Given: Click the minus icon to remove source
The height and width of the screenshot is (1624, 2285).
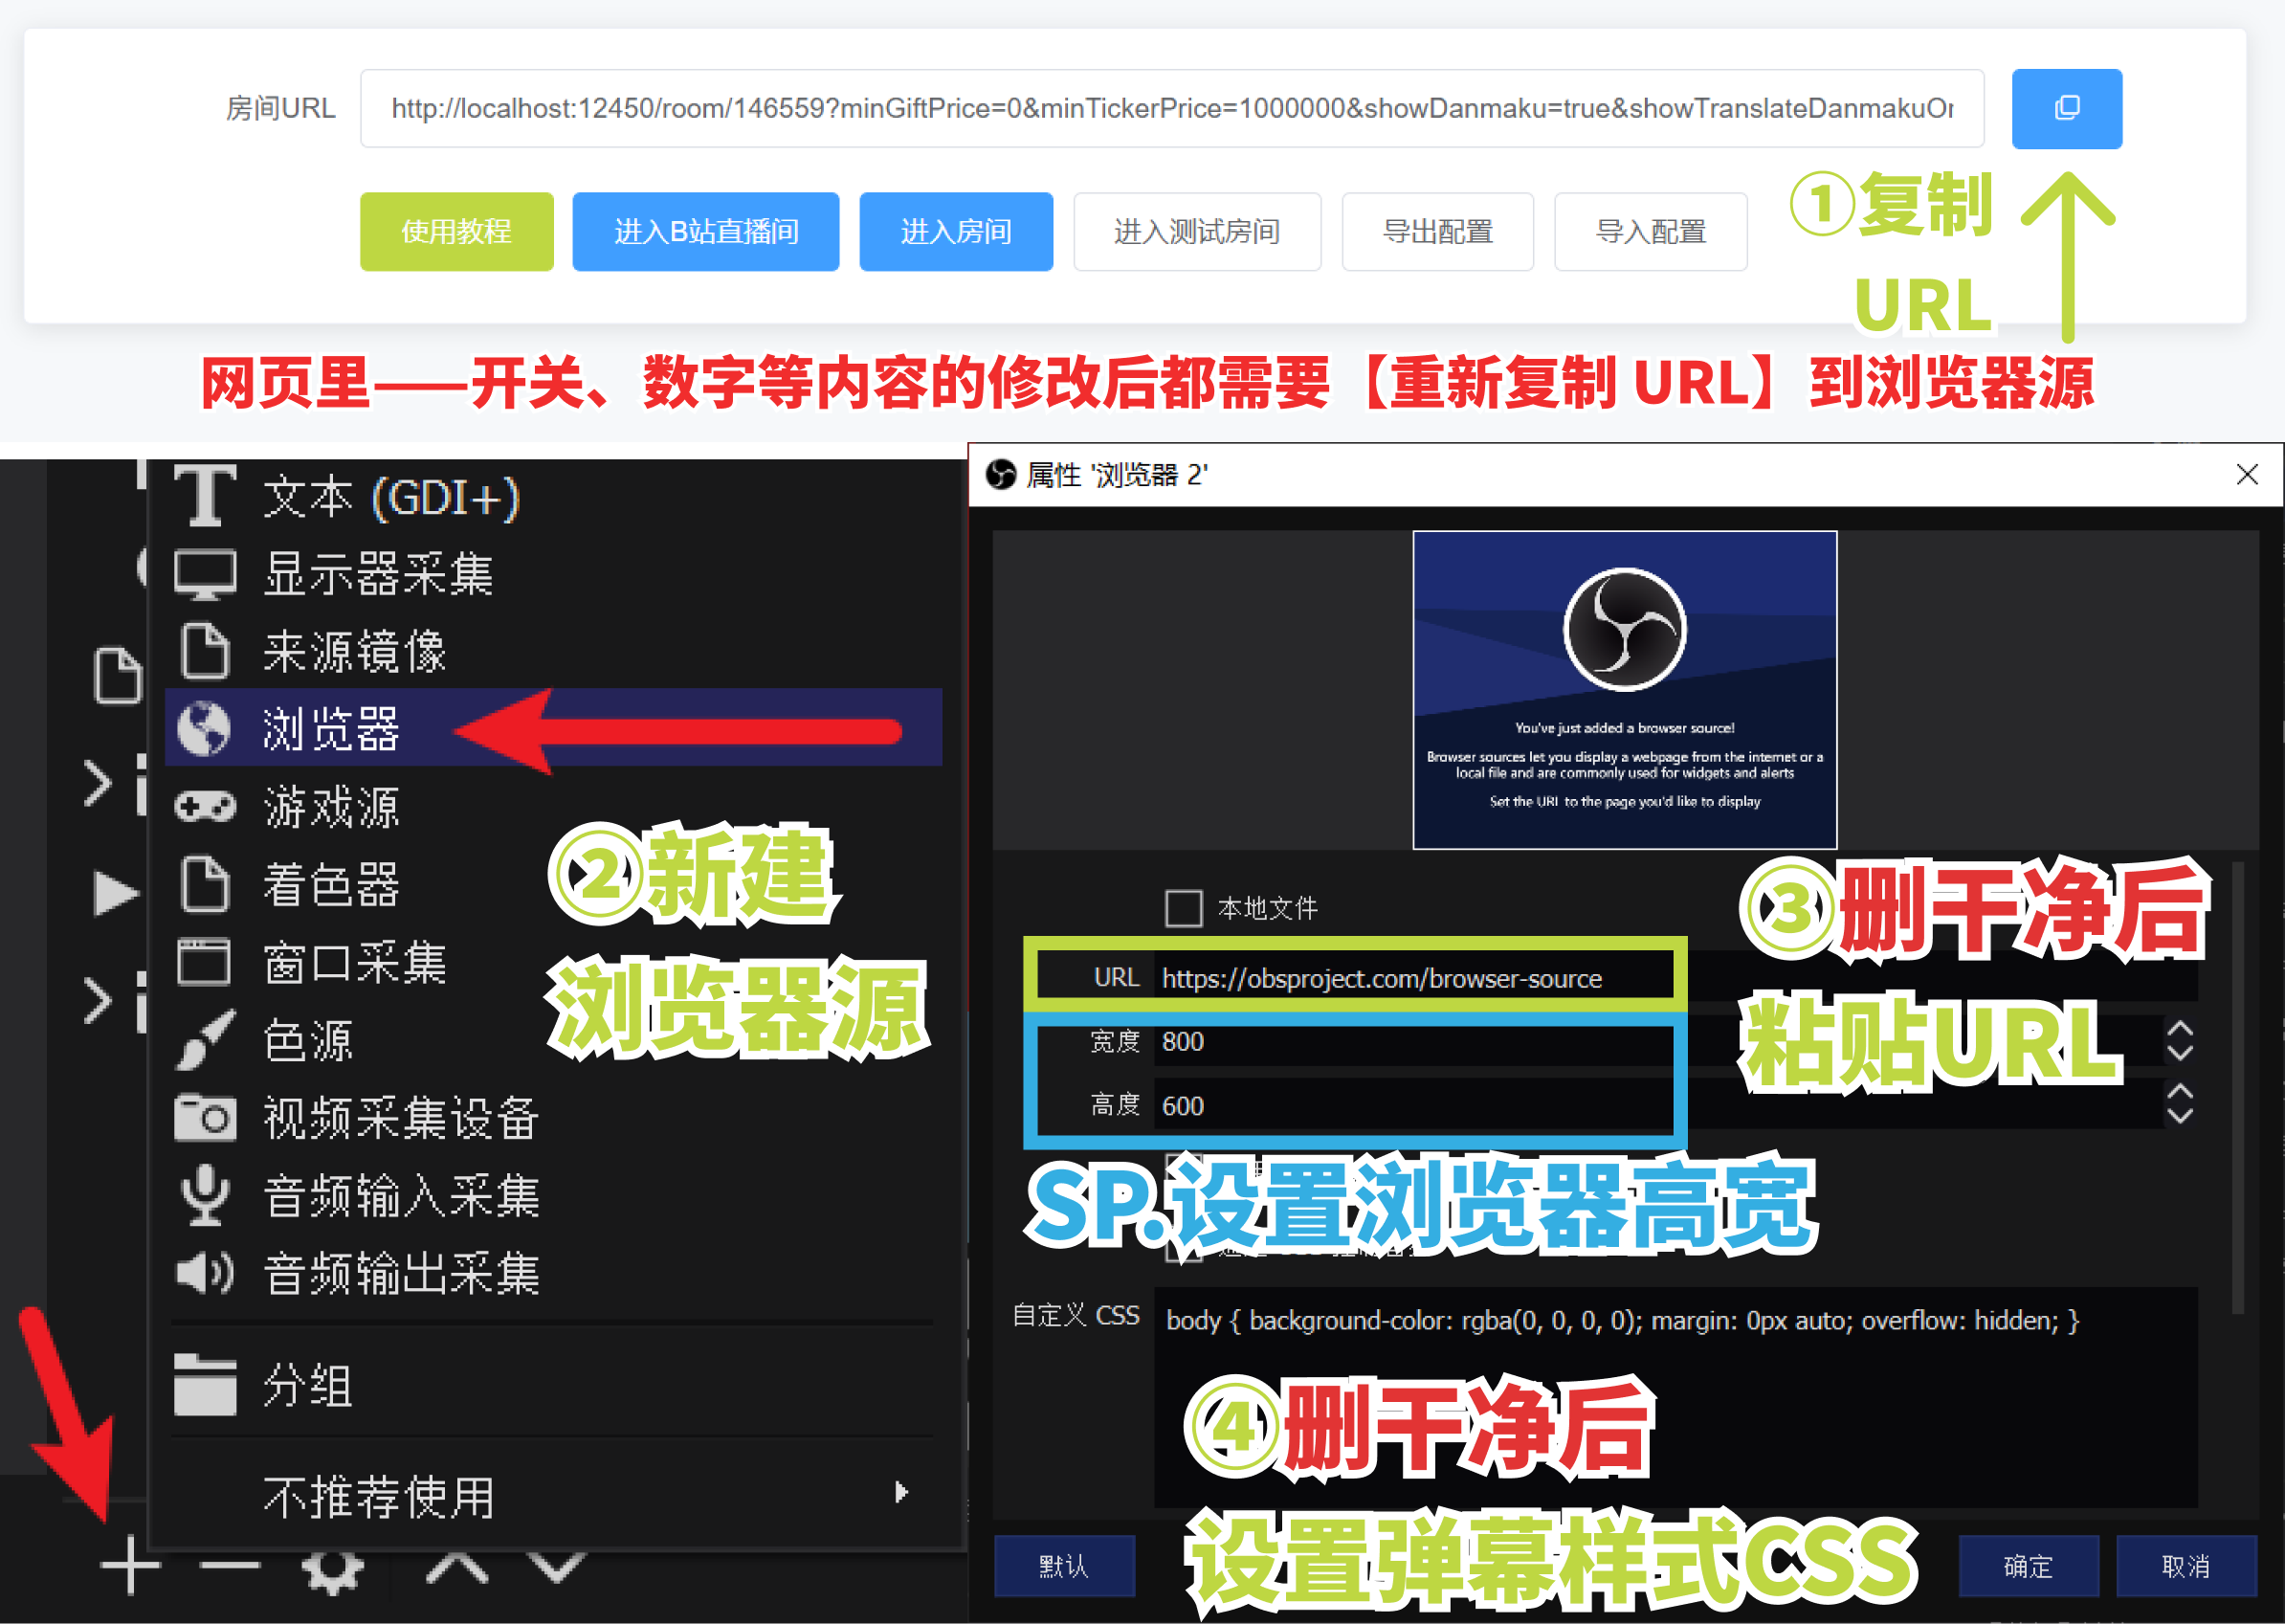Looking at the screenshot, I should click(x=229, y=1564).
